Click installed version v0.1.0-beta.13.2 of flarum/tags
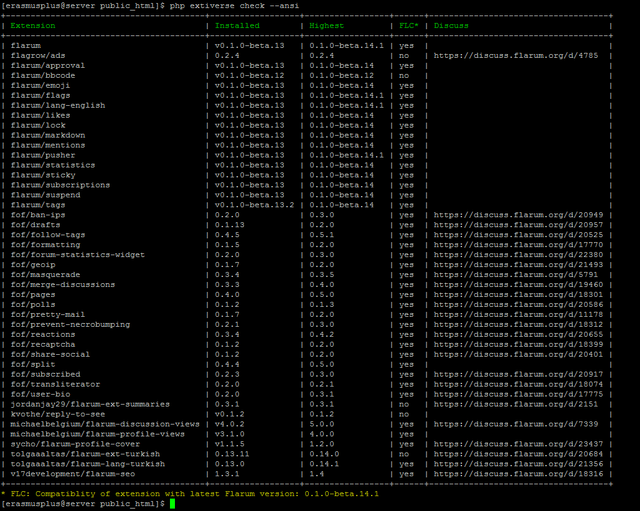The width and height of the screenshot is (640, 511). click(255, 205)
